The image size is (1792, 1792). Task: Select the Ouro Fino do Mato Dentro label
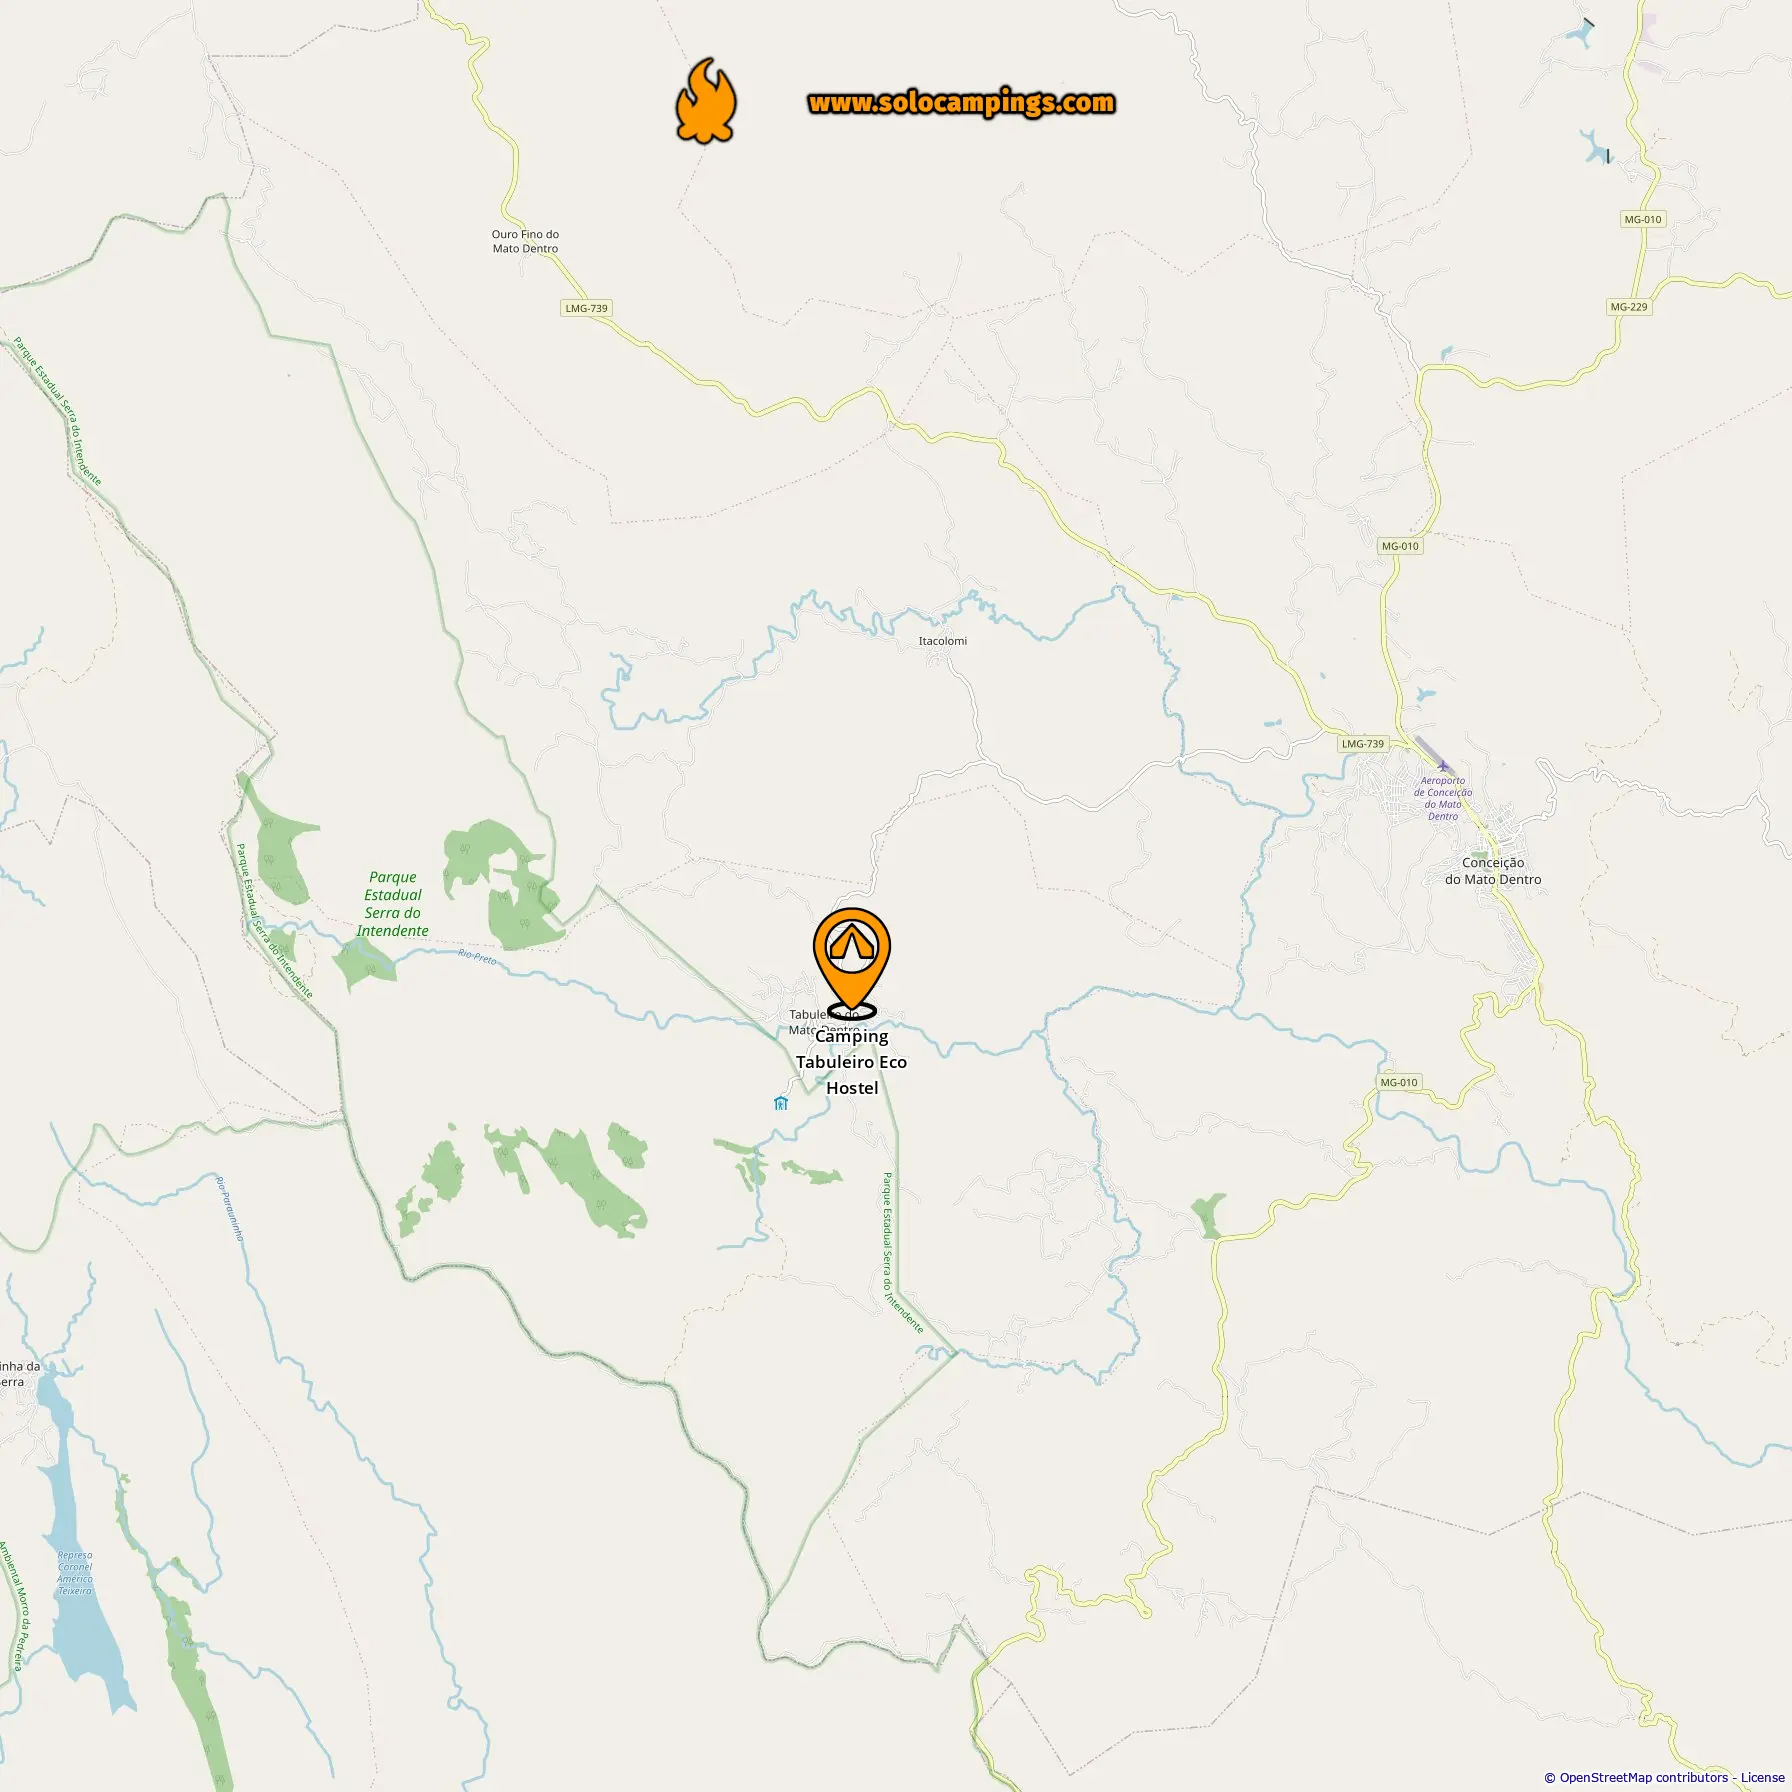click(x=525, y=241)
